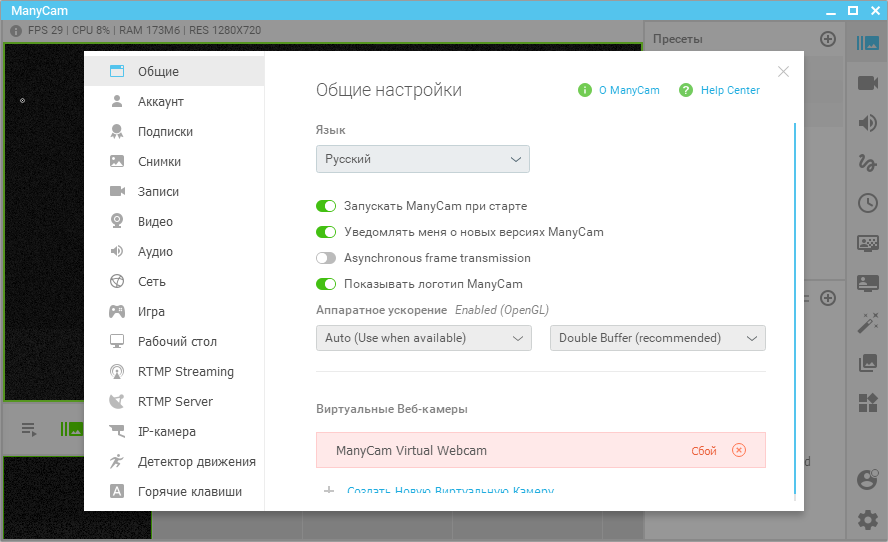Close the settings dialog with X
Viewport: 888px width, 542px height.
click(783, 71)
